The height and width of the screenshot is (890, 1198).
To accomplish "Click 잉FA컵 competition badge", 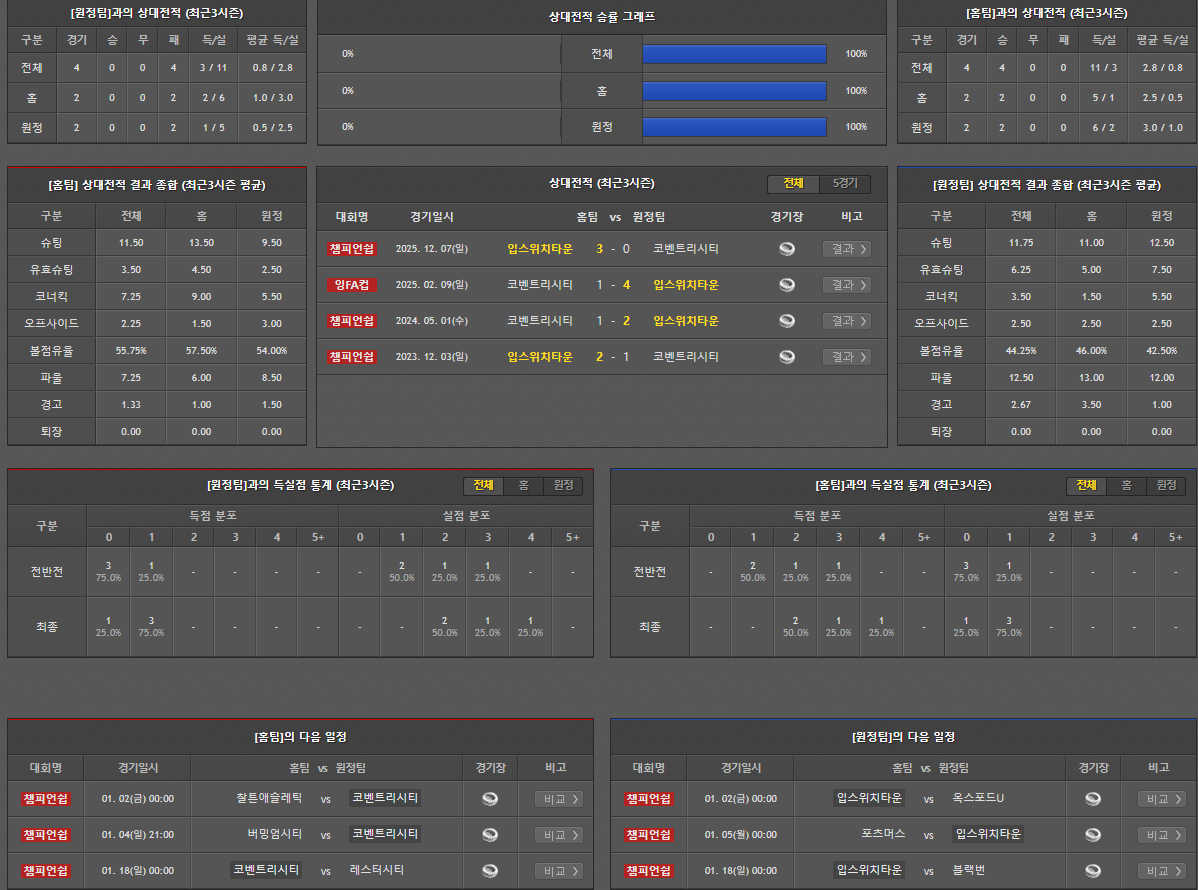I will point(353,285).
